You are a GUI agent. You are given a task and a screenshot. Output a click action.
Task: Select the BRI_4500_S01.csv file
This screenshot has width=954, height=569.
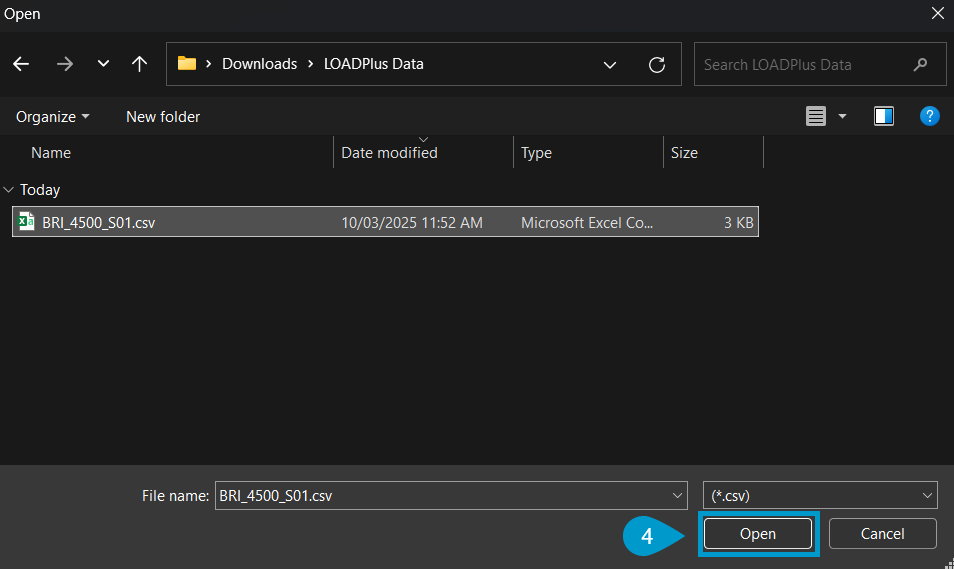[x=385, y=222]
